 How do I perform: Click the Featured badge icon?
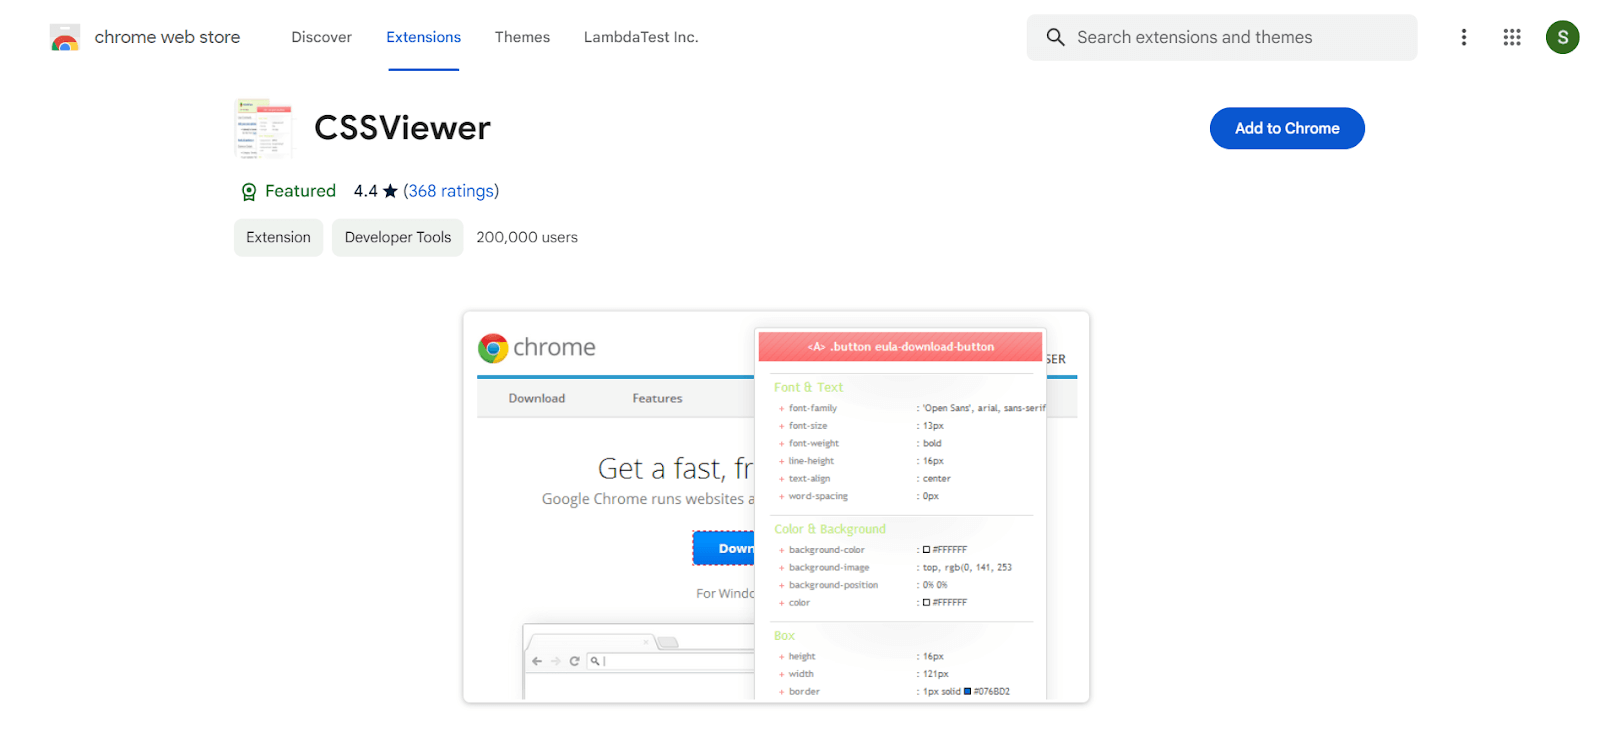tap(248, 192)
